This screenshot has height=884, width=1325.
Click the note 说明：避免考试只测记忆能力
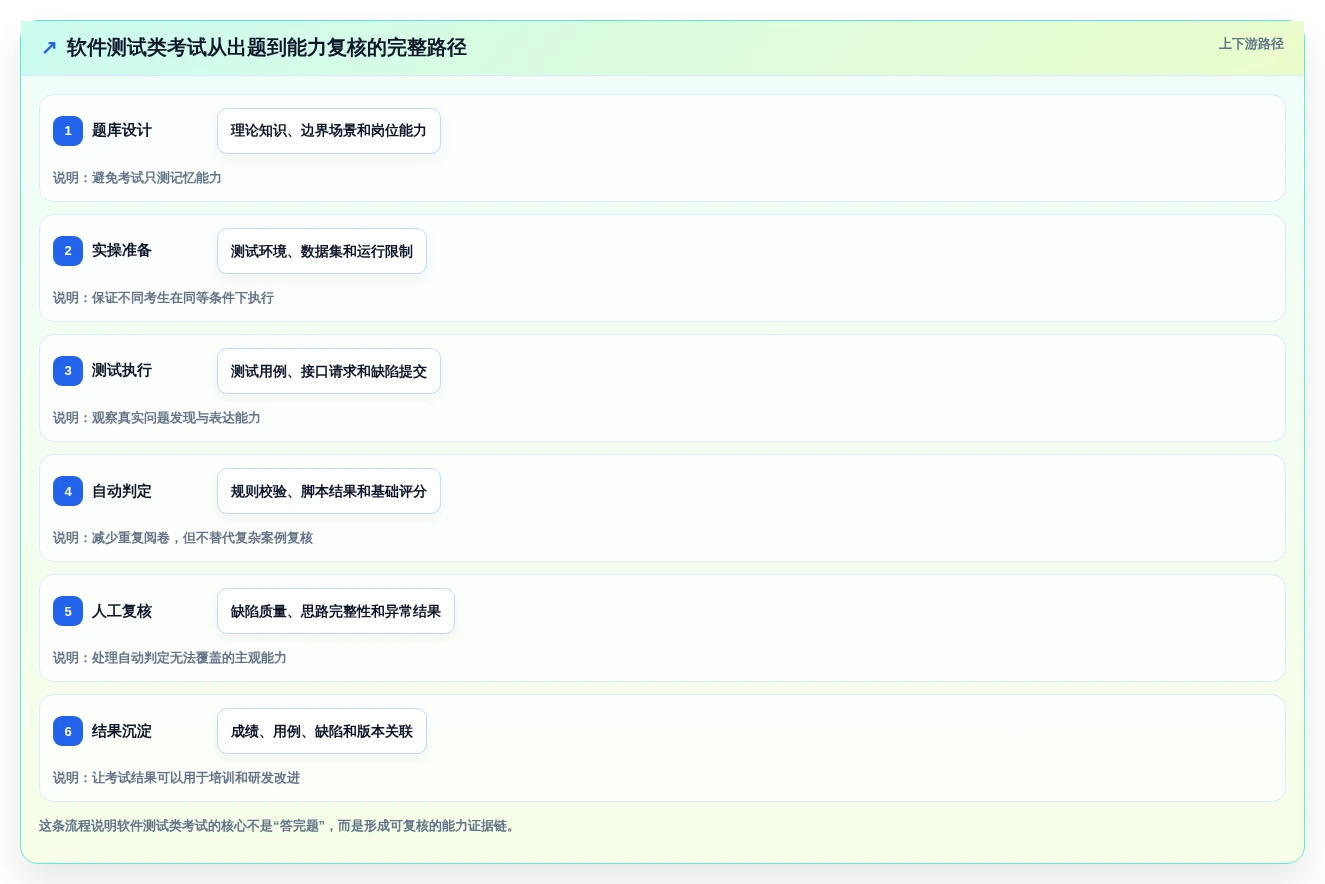(137, 178)
